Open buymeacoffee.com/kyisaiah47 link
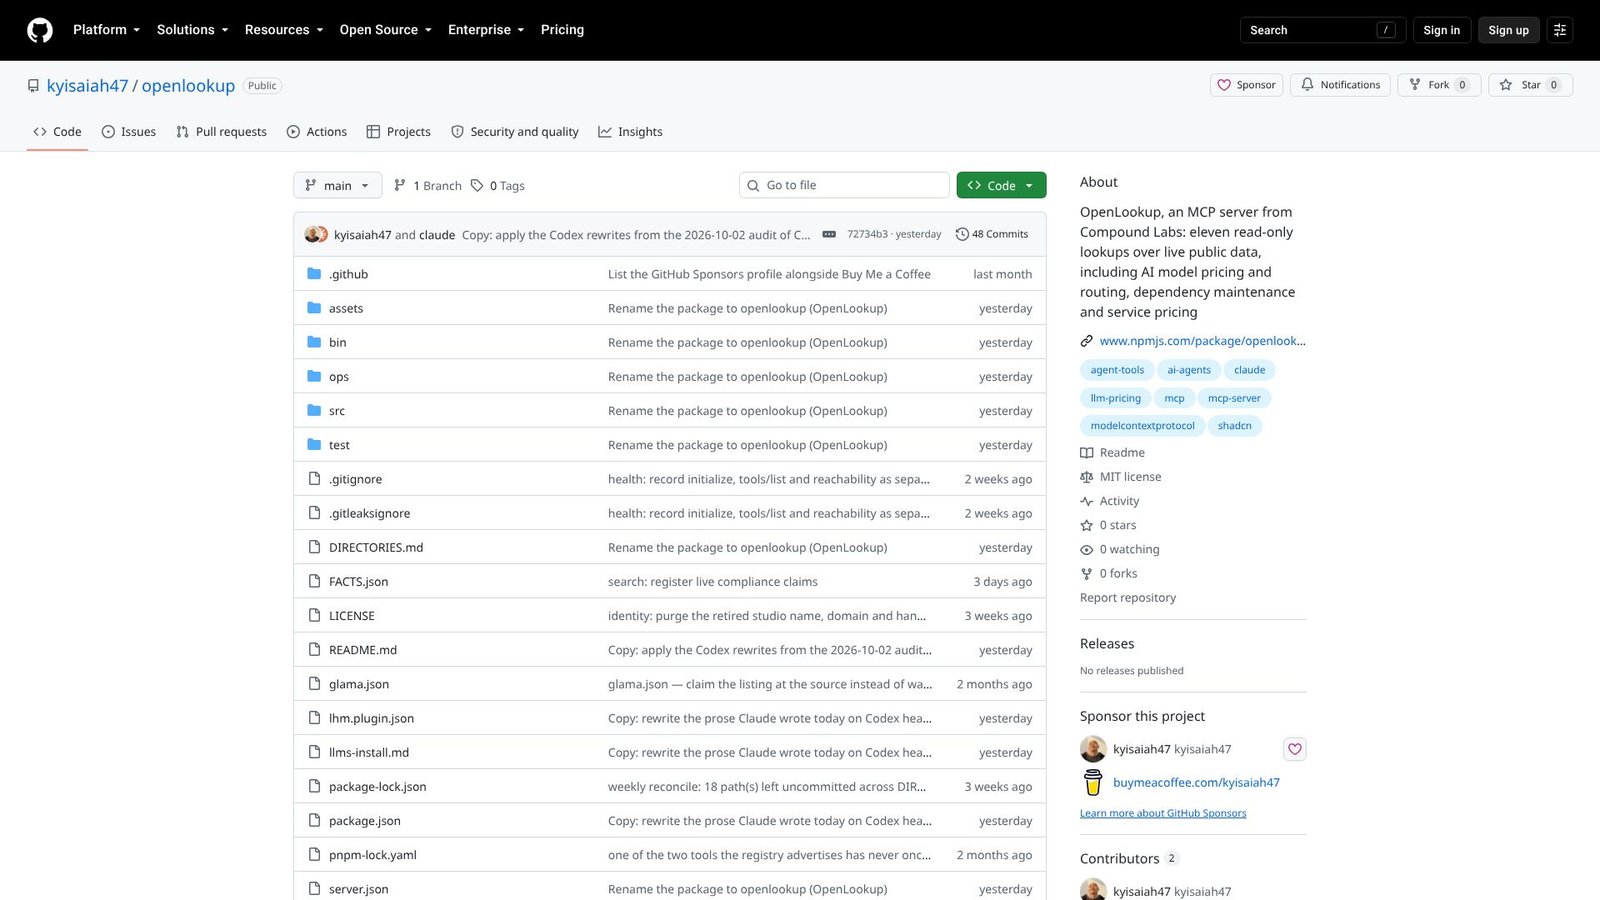 (1196, 783)
